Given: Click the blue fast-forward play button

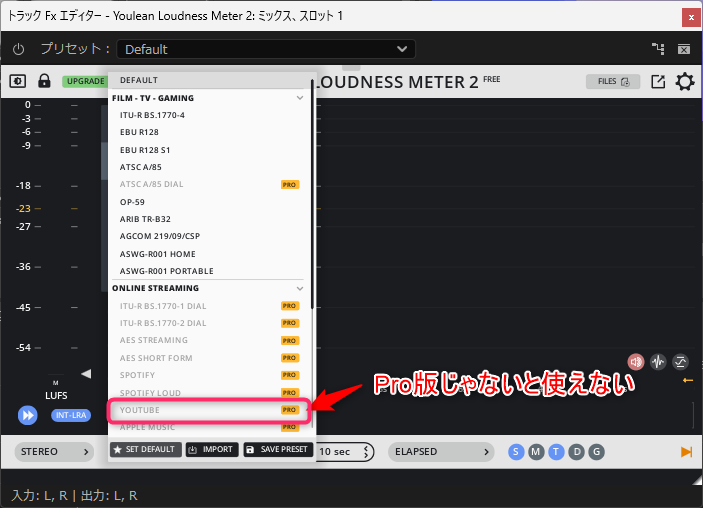Looking at the screenshot, I should [x=27, y=415].
